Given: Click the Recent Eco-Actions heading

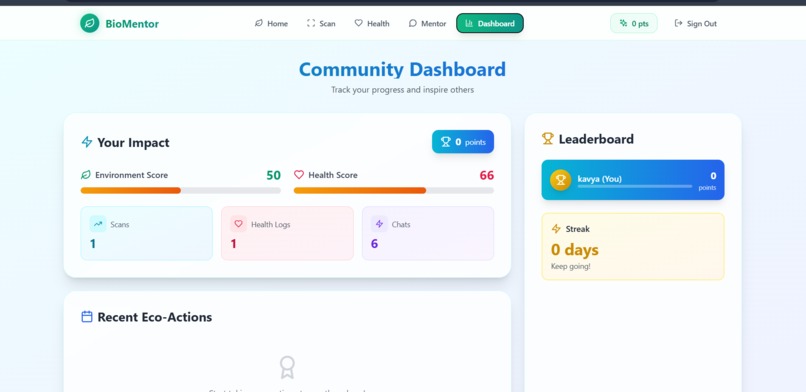Looking at the screenshot, I should pyautogui.click(x=155, y=317).
